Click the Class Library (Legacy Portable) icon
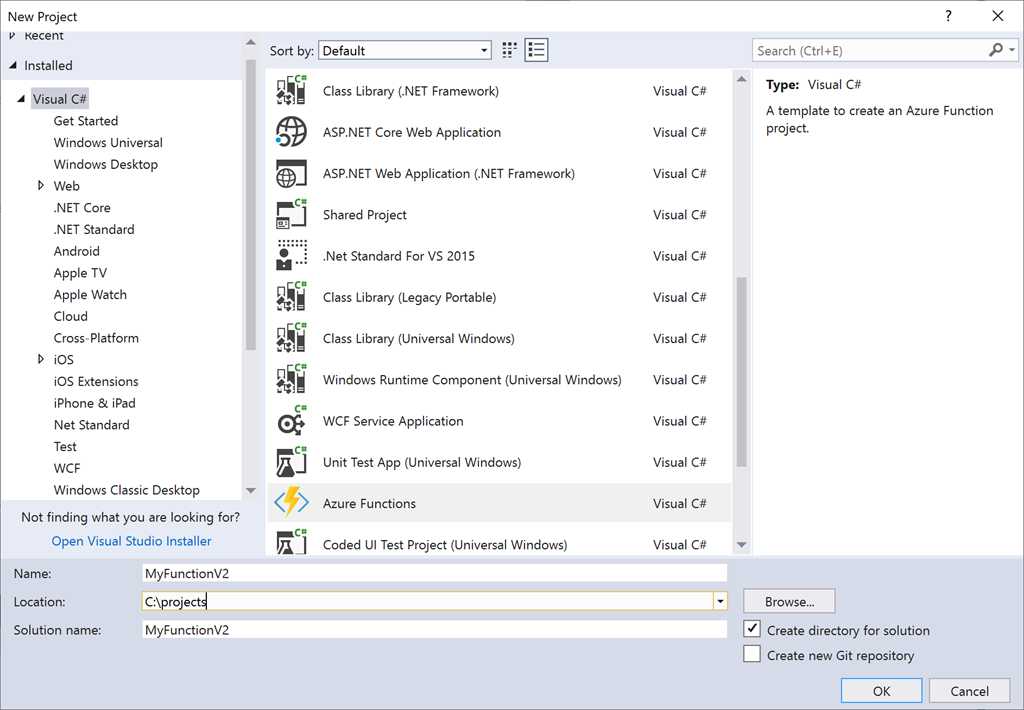Image resolution: width=1024 pixels, height=710 pixels. tap(291, 297)
